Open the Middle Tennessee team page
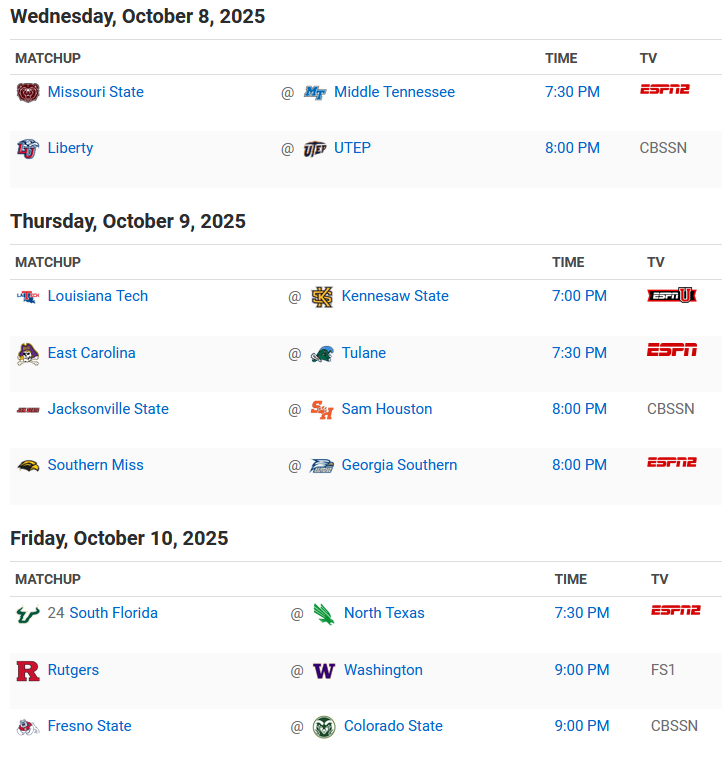 394,92
